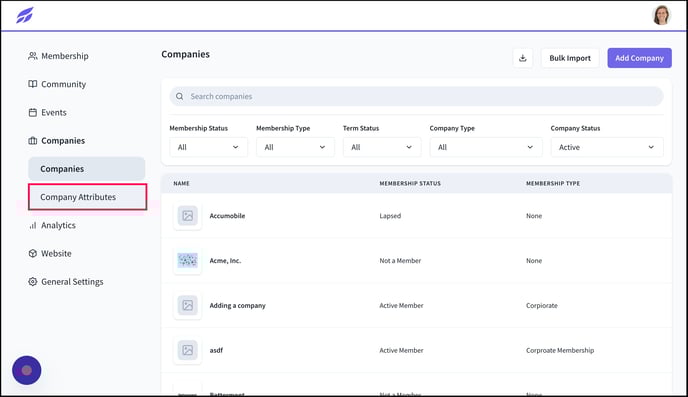Select the Companies parent menu item
Screen dimensions: 688x397
tap(63, 140)
